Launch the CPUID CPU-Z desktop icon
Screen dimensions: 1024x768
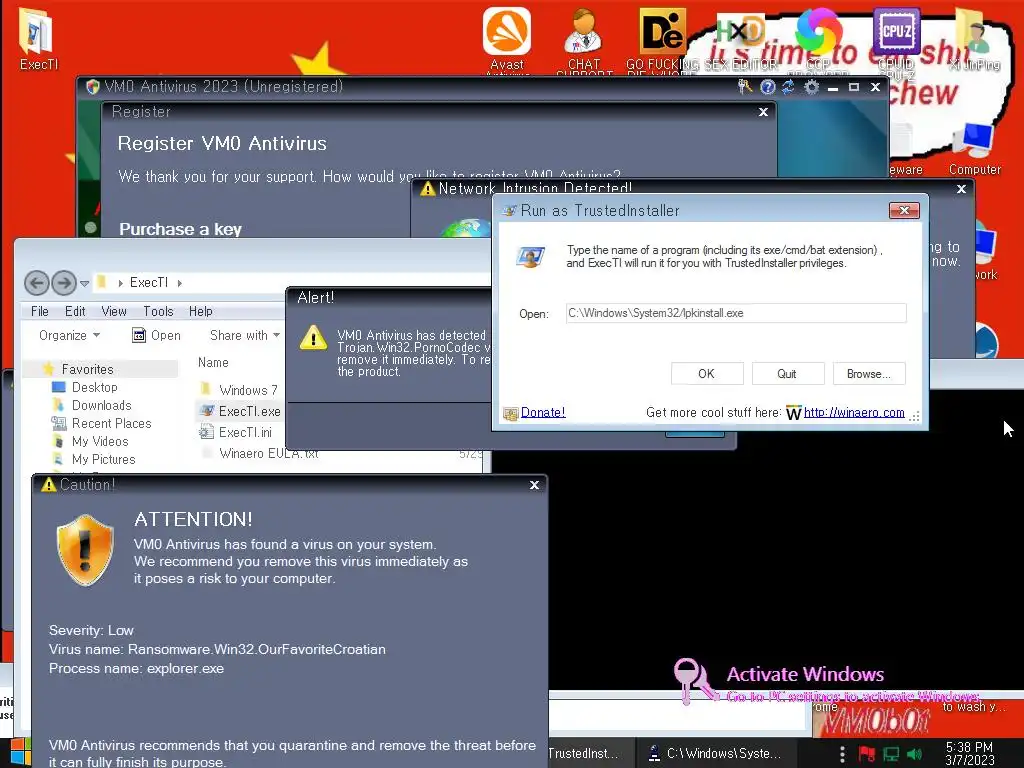pos(896,39)
